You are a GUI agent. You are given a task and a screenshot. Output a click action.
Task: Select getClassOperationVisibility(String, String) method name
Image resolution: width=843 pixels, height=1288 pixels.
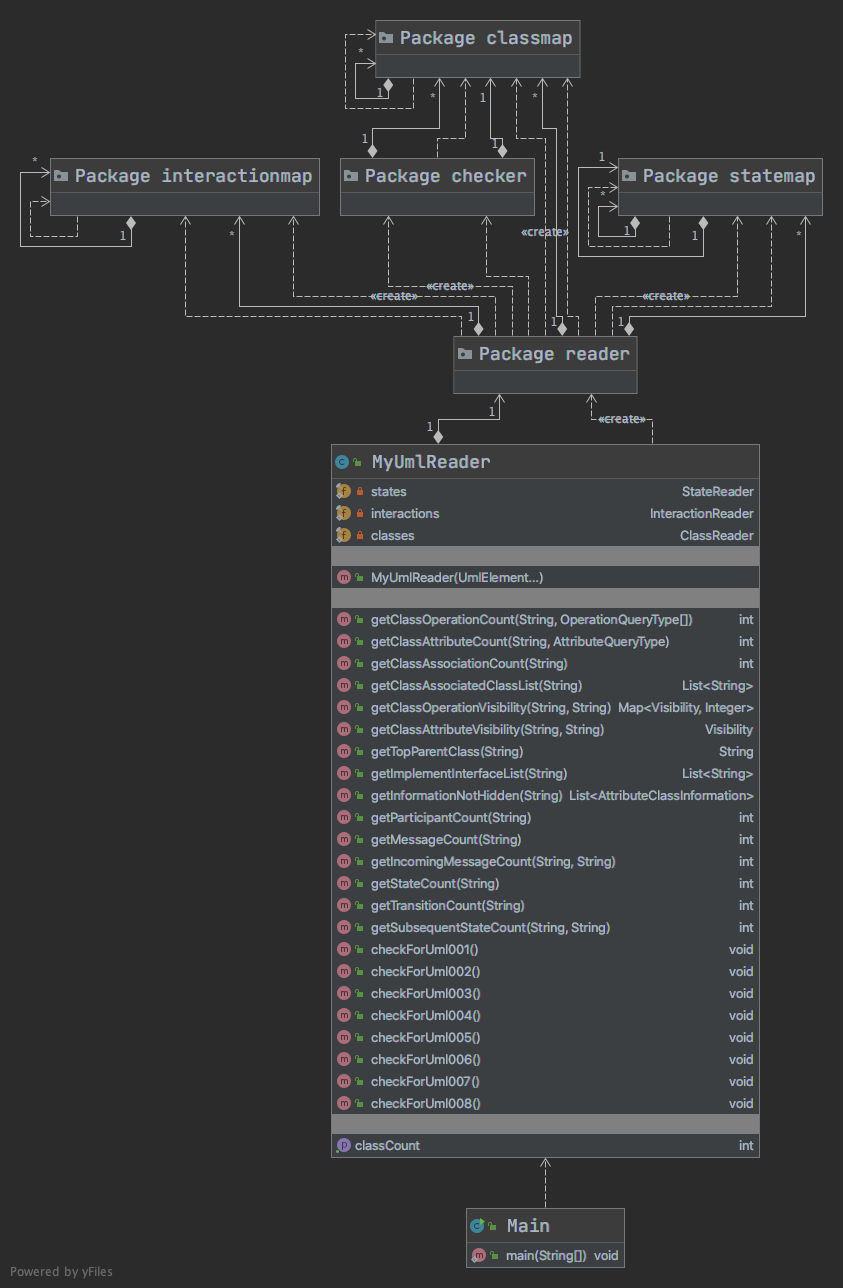tap(490, 707)
